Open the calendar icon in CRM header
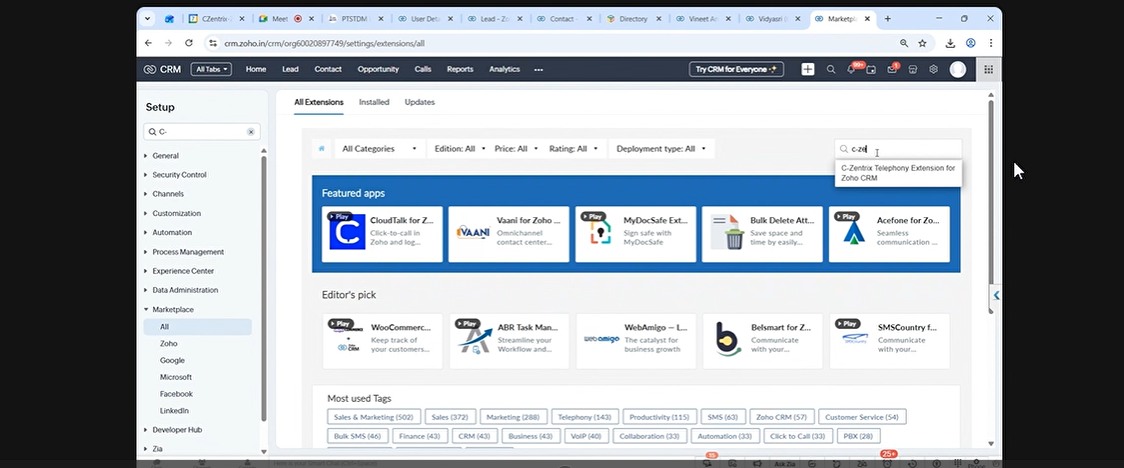Image resolution: width=1124 pixels, height=468 pixels. coord(871,69)
